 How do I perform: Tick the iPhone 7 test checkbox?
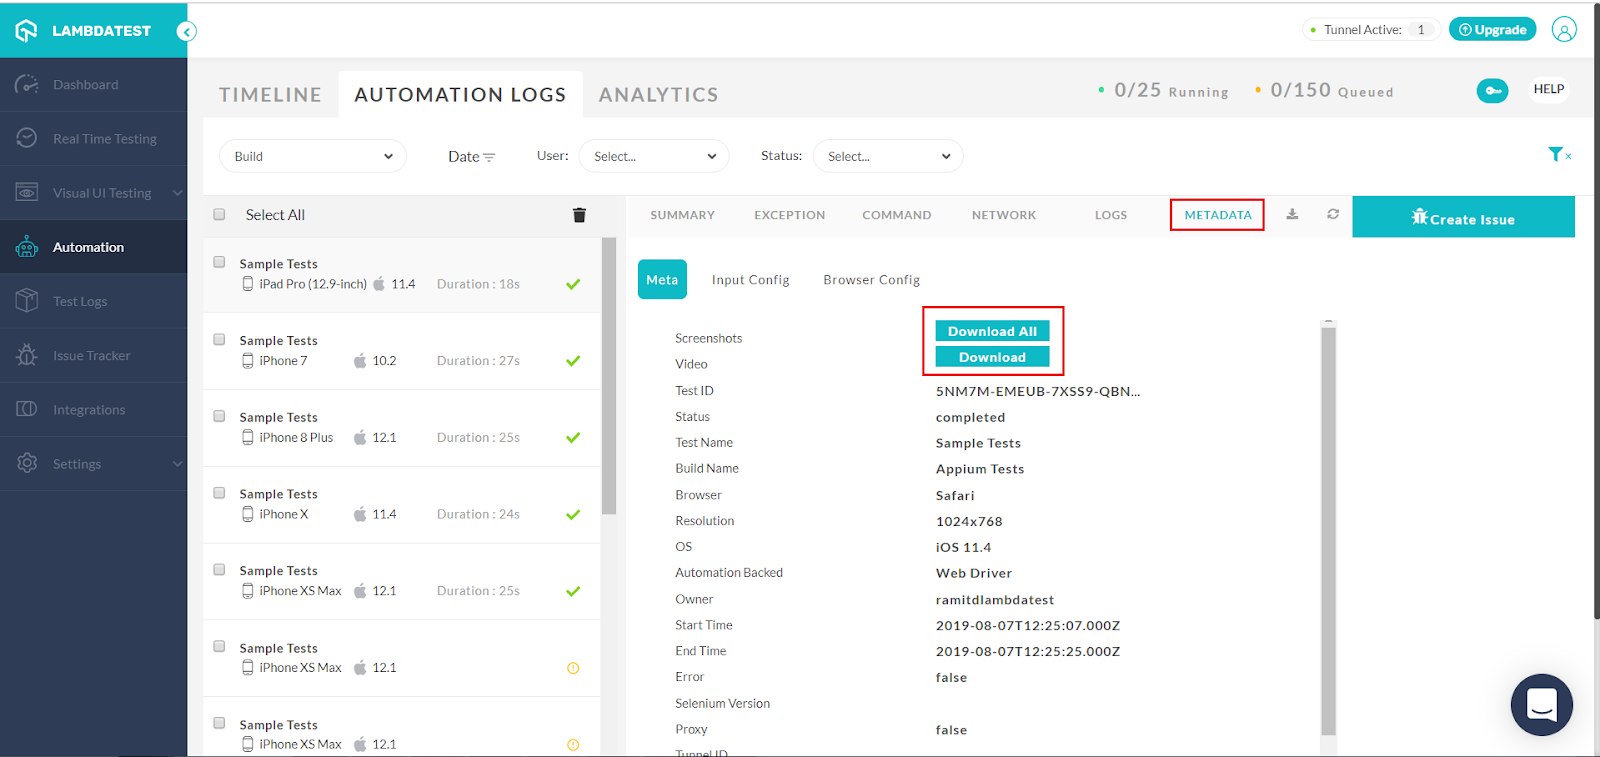pos(220,340)
